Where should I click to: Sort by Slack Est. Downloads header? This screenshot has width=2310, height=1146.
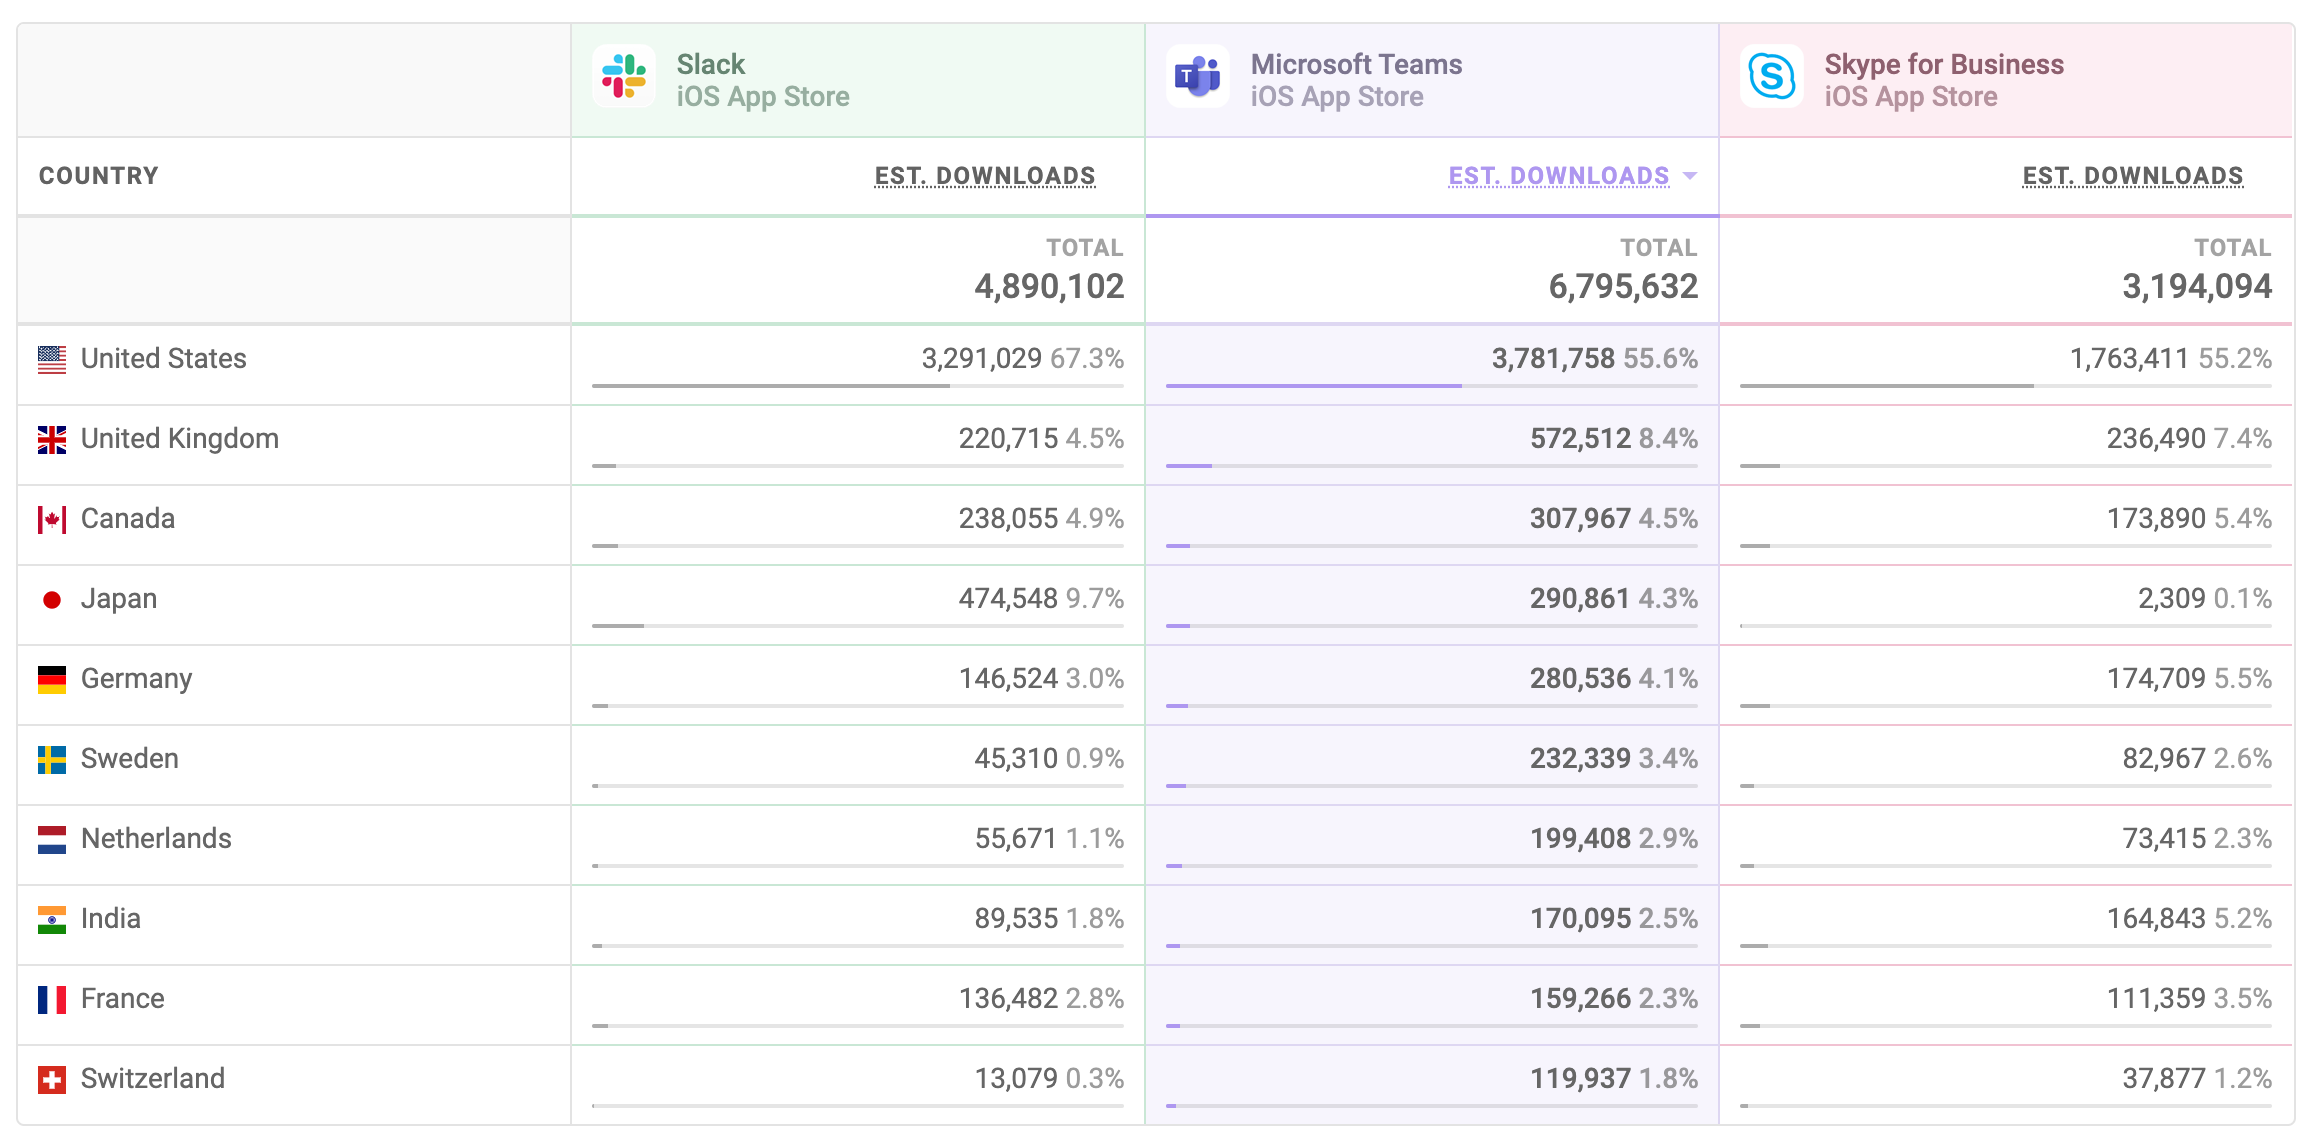click(x=985, y=176)
